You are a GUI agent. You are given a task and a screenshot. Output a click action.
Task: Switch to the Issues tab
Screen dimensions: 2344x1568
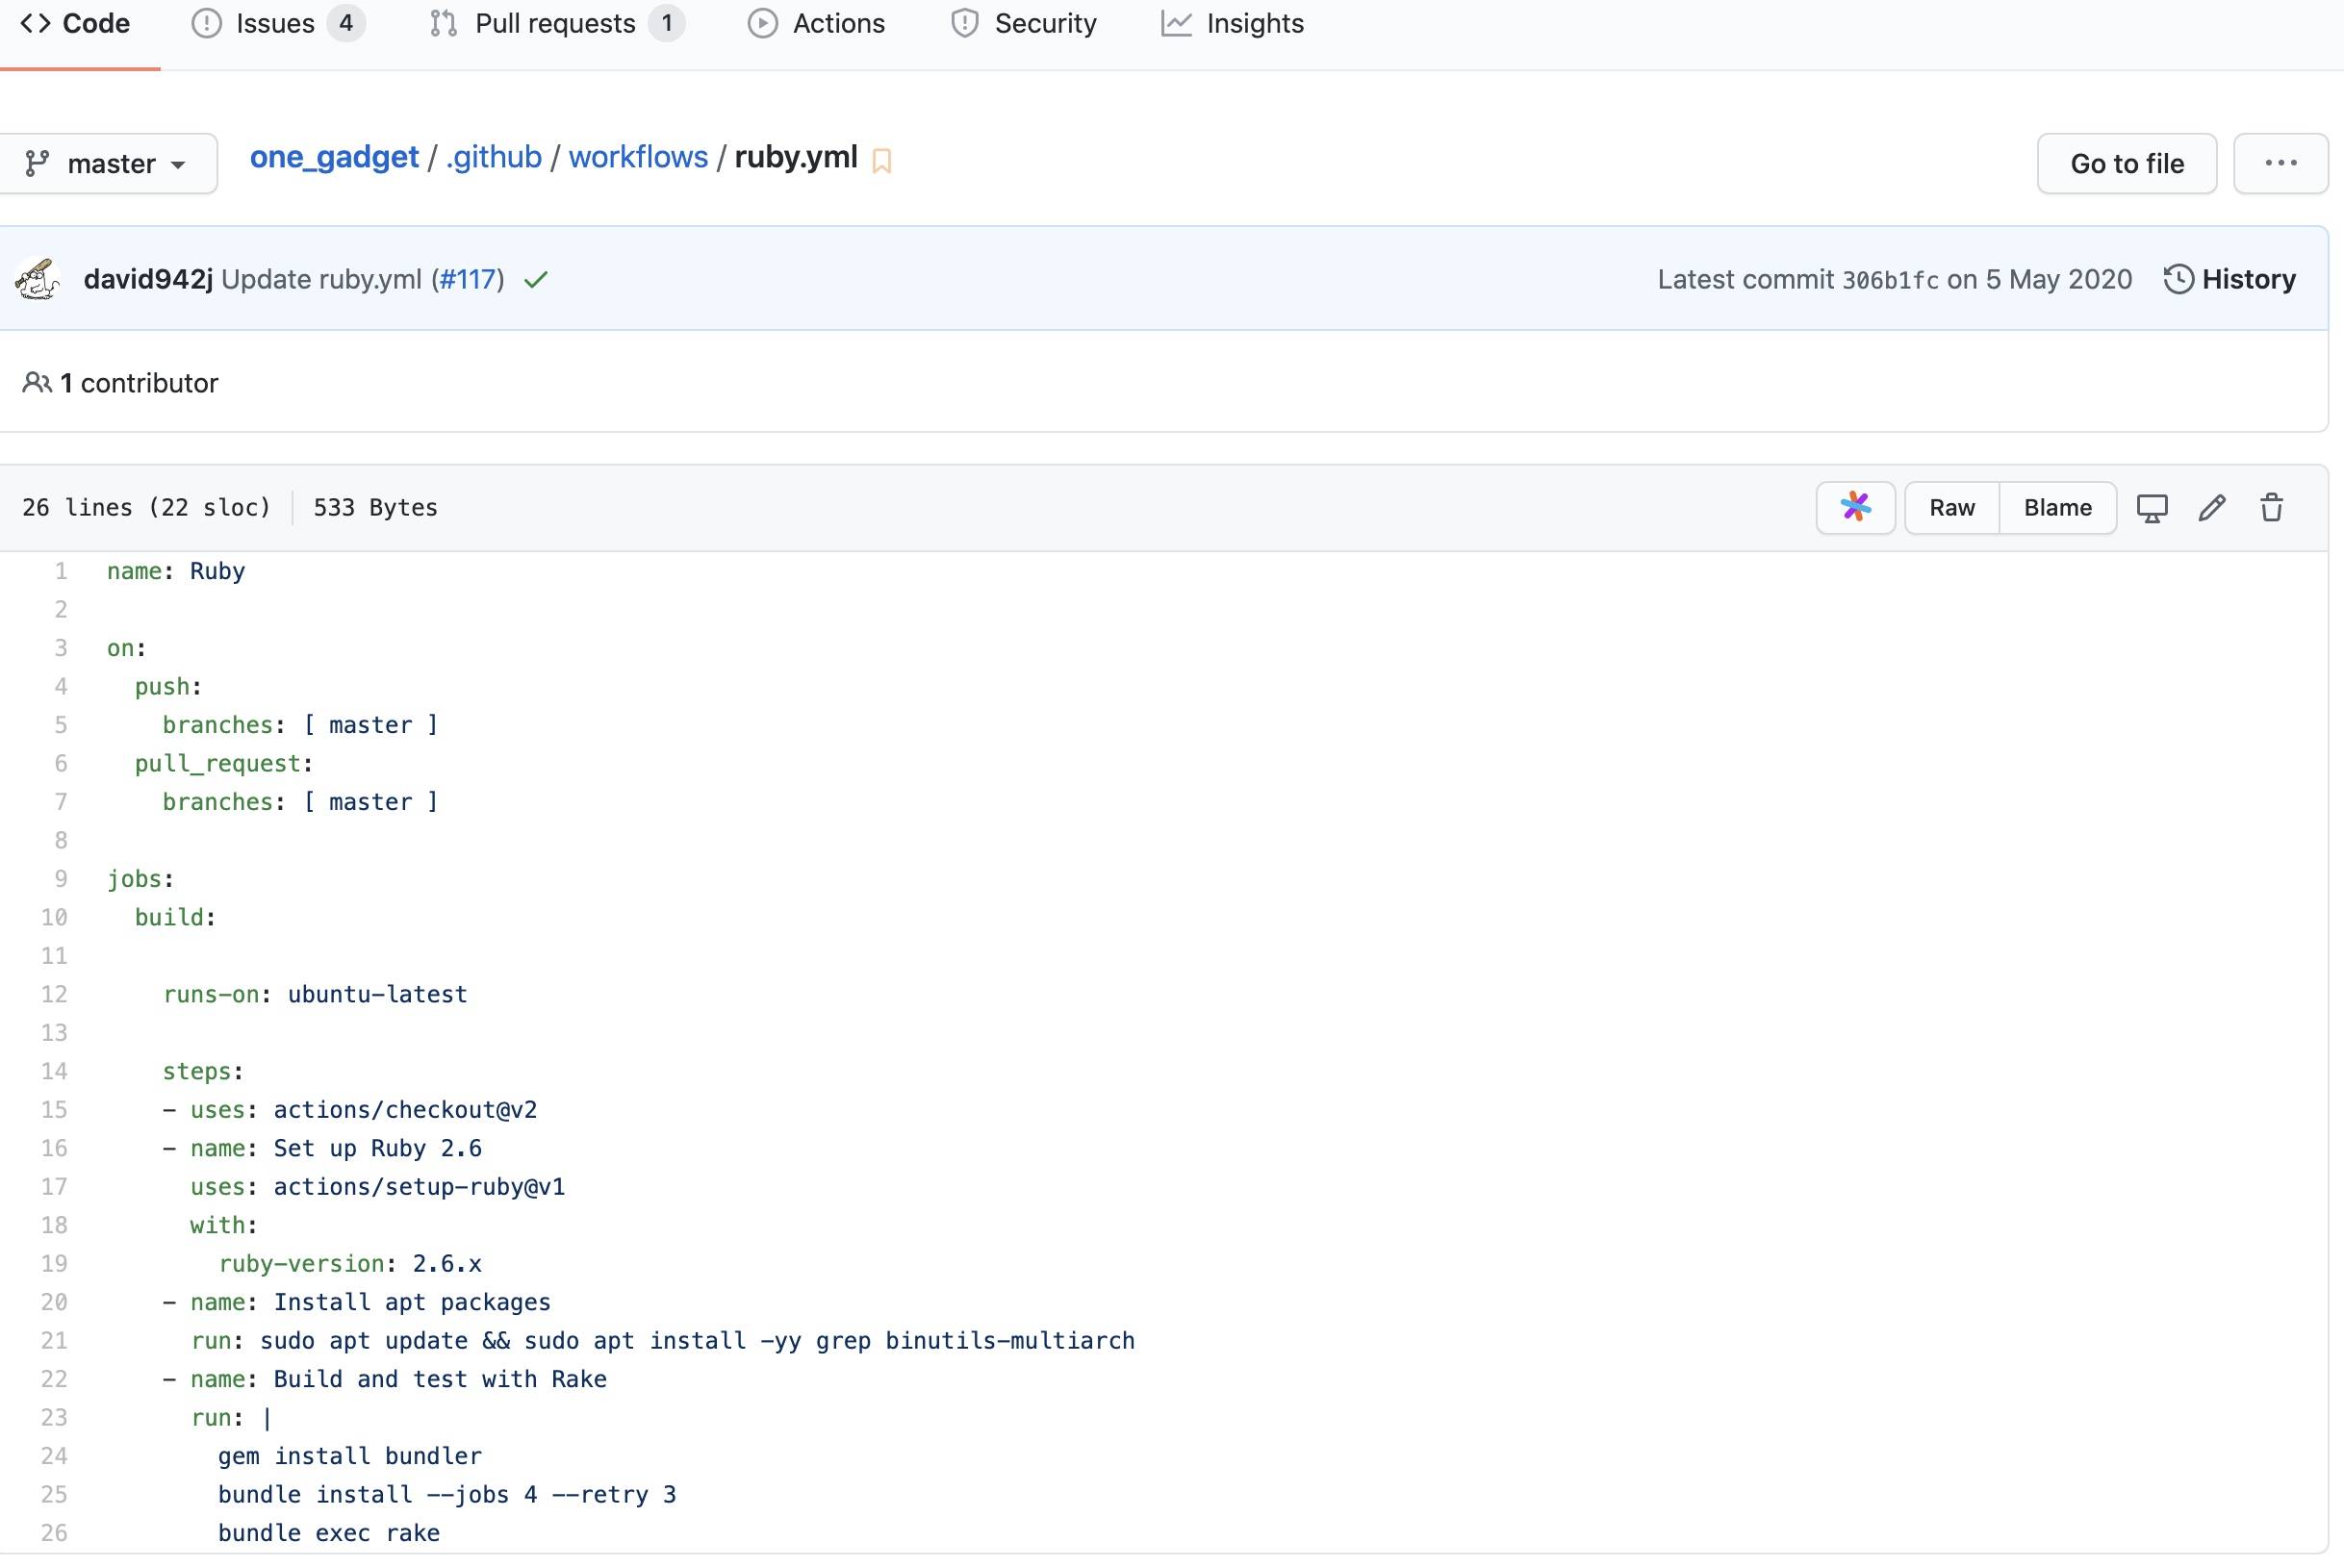(276, 23)
